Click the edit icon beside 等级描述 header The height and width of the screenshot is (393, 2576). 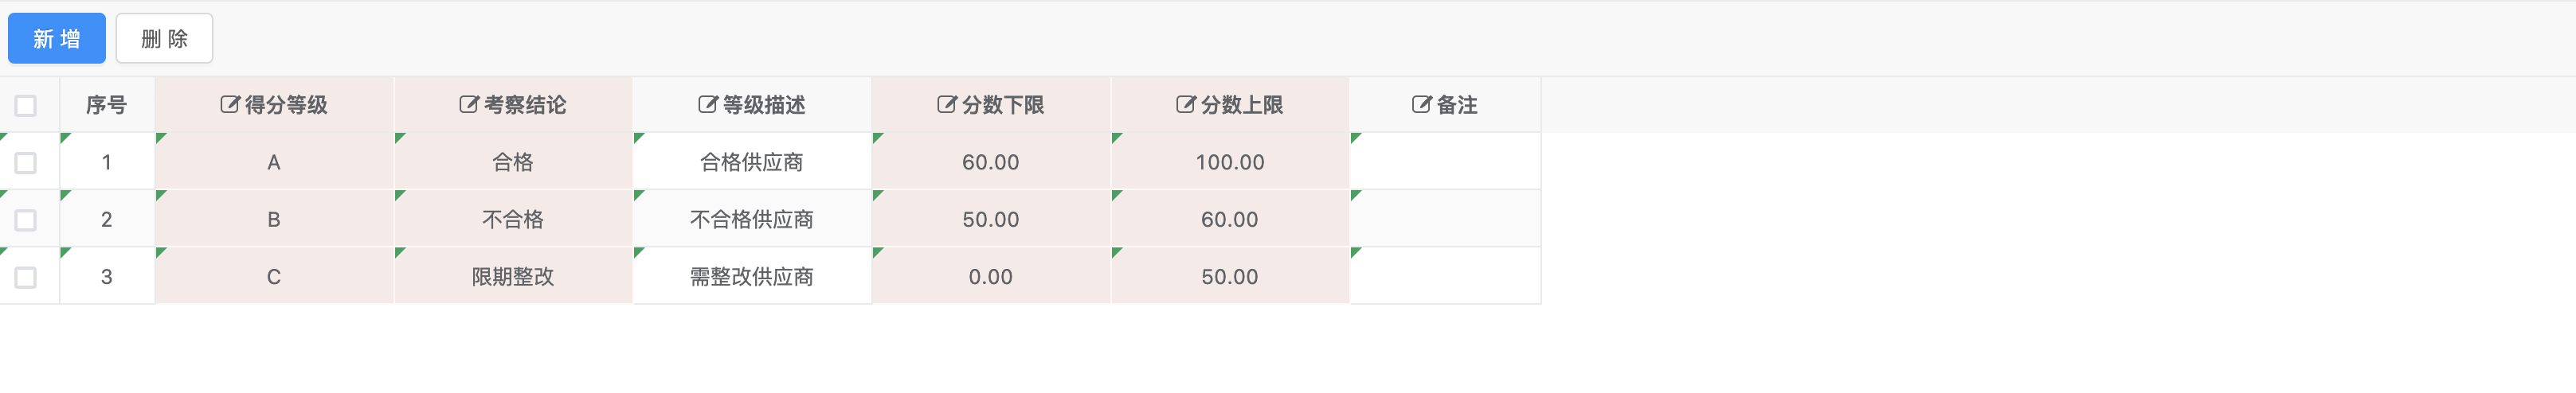click(708, 105)
